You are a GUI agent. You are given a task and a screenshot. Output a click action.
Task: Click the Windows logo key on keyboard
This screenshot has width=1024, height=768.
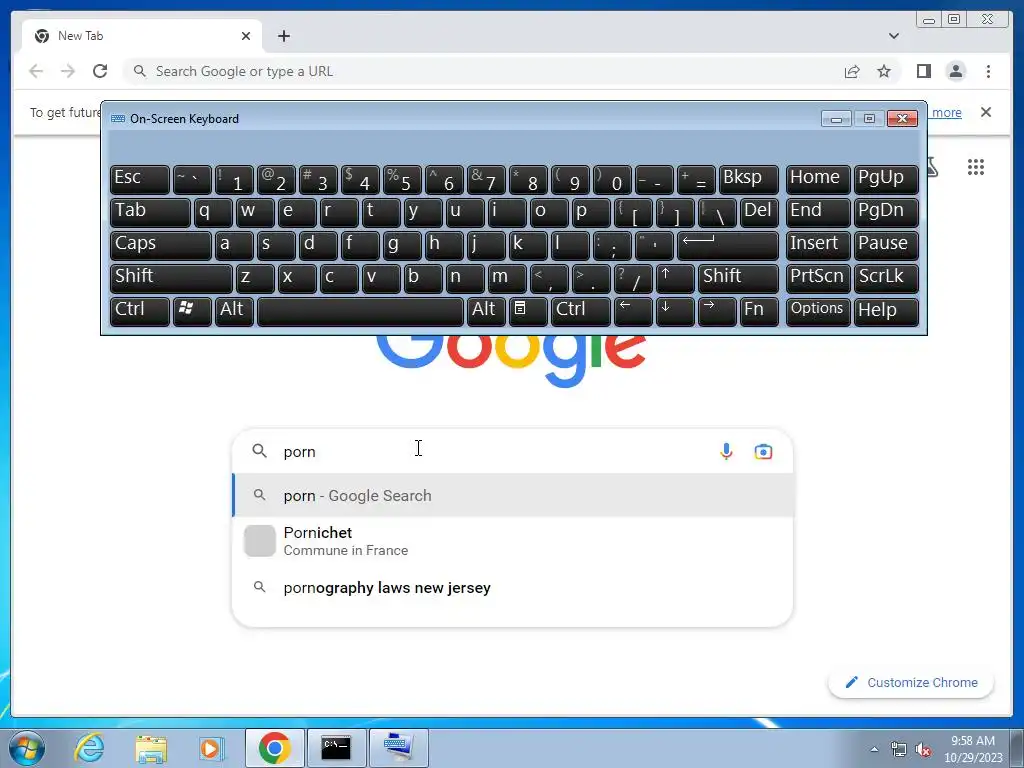click(191, 311)
